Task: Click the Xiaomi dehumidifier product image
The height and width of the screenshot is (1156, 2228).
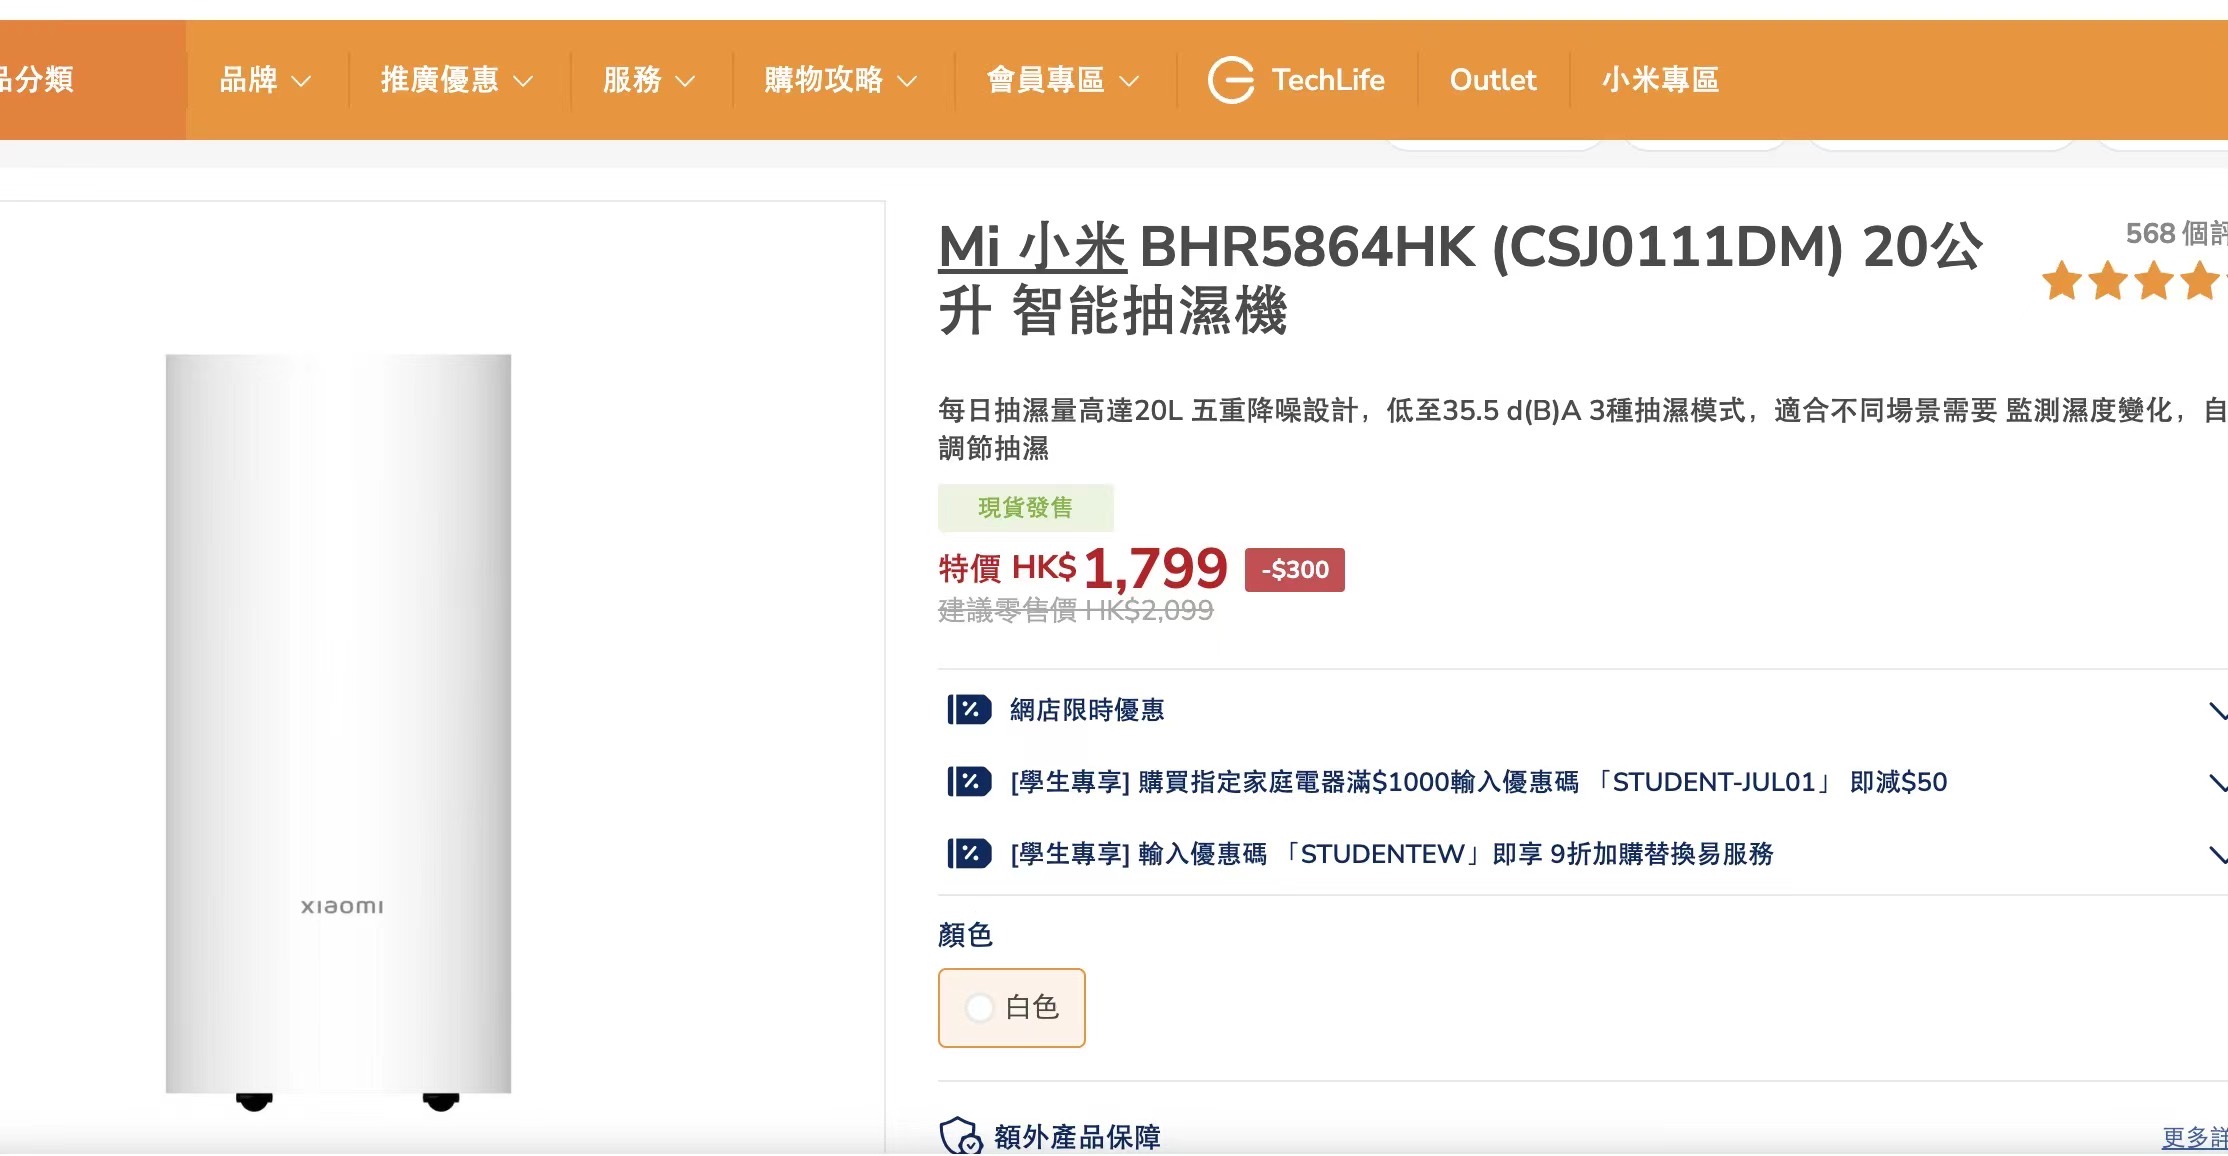Action: [339, 731]
